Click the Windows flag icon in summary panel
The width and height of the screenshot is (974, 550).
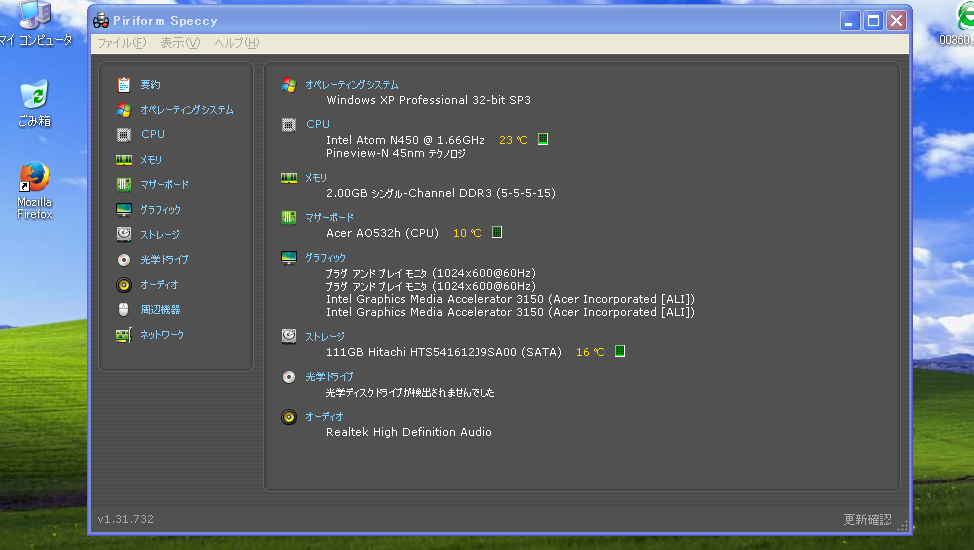click(x=289, y=85)
